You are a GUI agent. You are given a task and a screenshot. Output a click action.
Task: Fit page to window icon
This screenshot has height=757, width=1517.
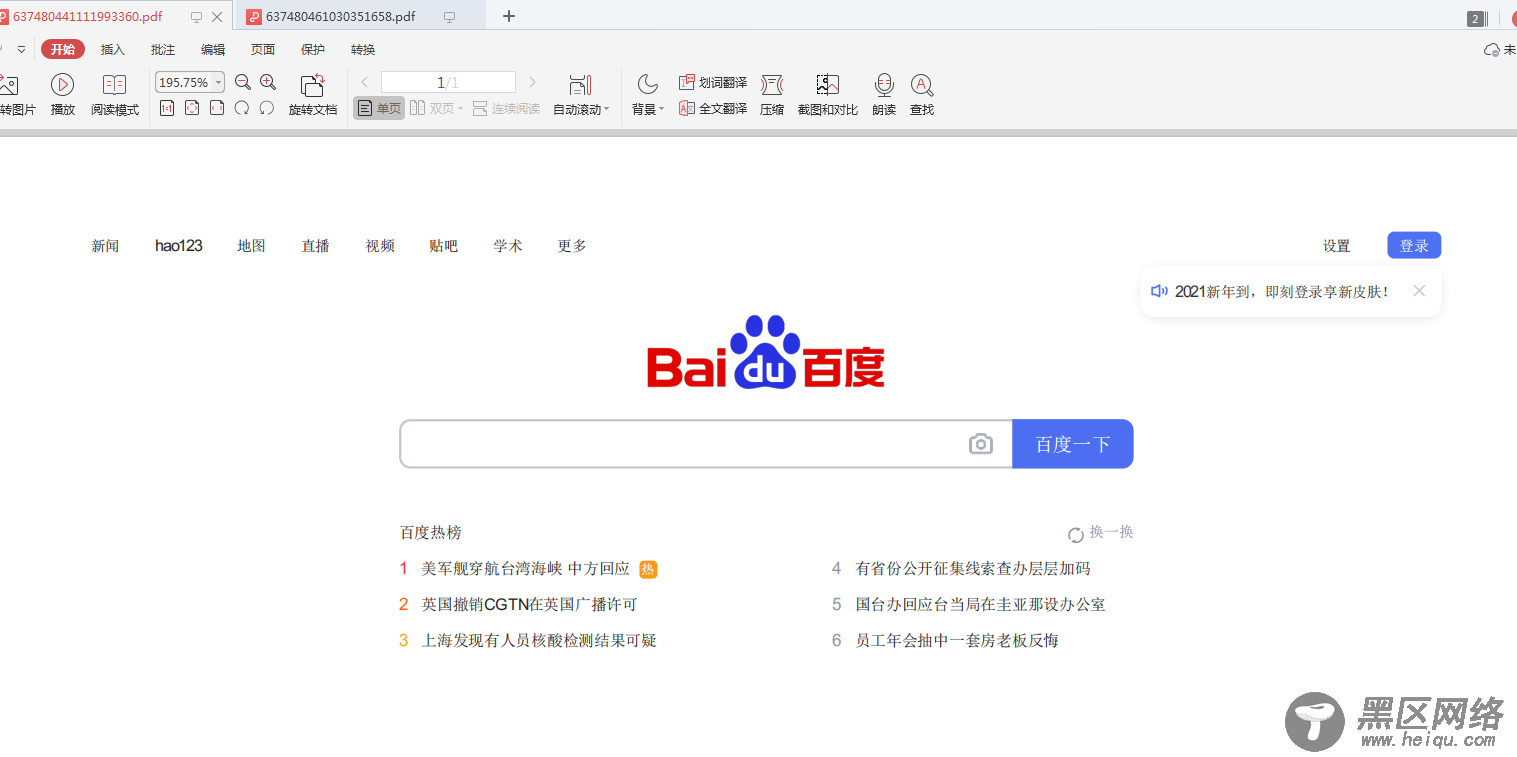192,108
